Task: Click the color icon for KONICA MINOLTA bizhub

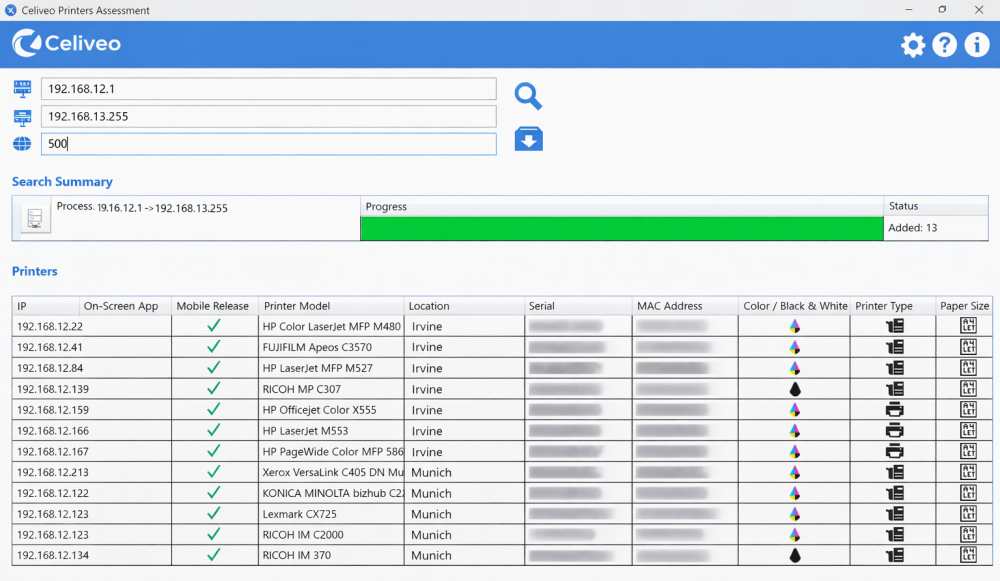Action: point(794,493)
